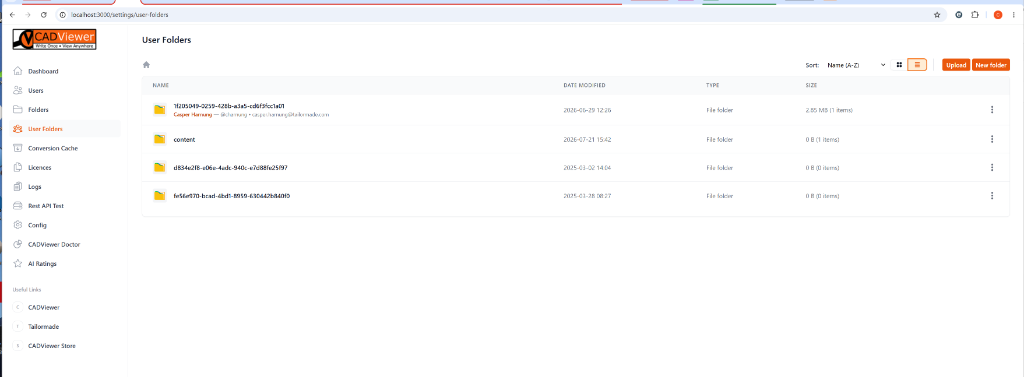Click the Rest API Test icon in the sidebar
This screenshot has height=377, width=1024.
tap(18, 206)
